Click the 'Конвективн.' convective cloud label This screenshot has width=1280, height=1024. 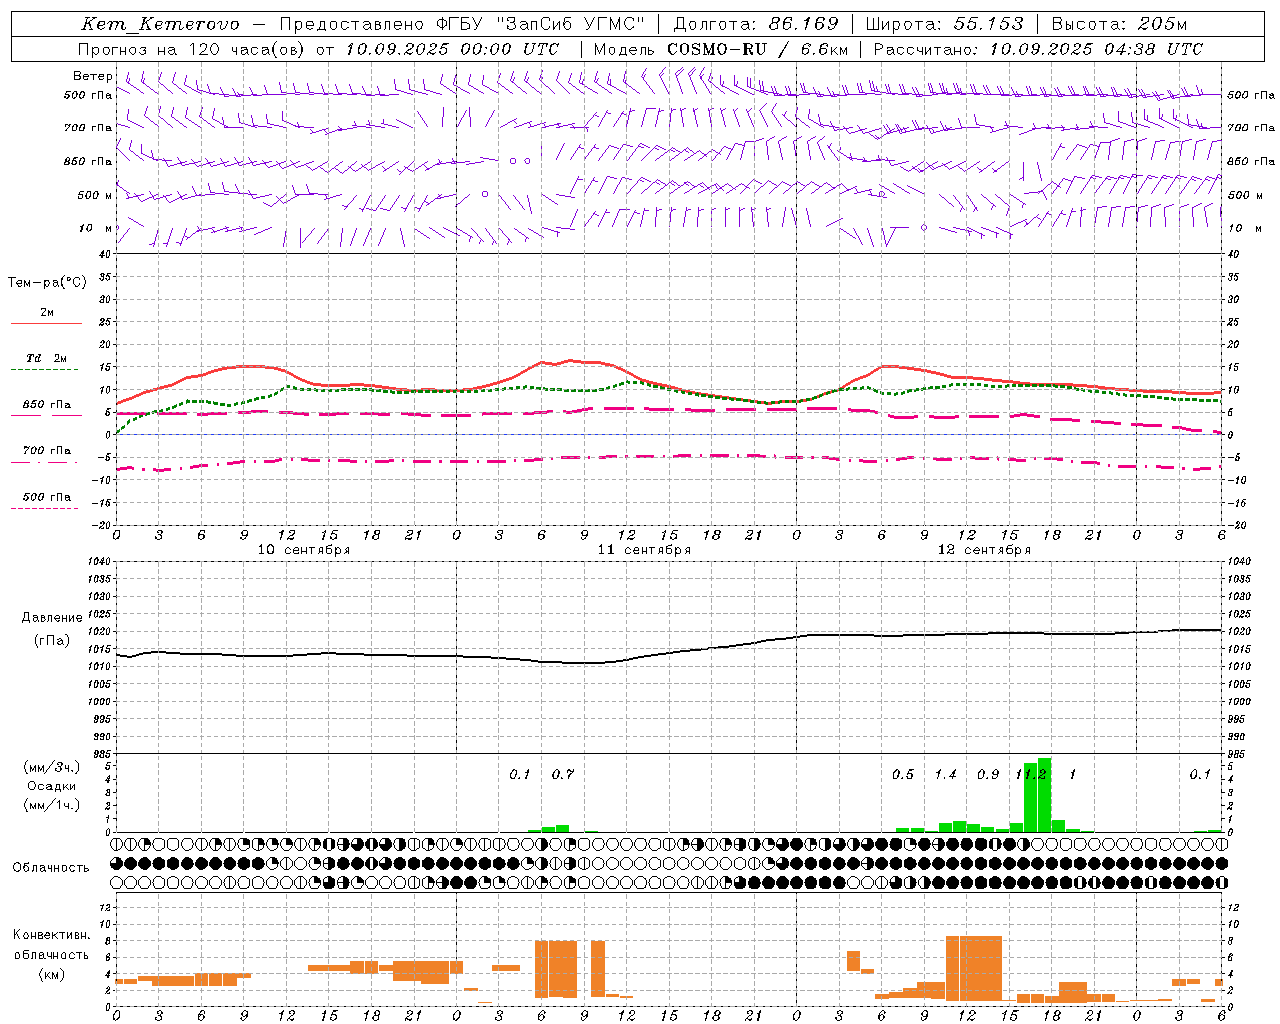coord(51,935)
